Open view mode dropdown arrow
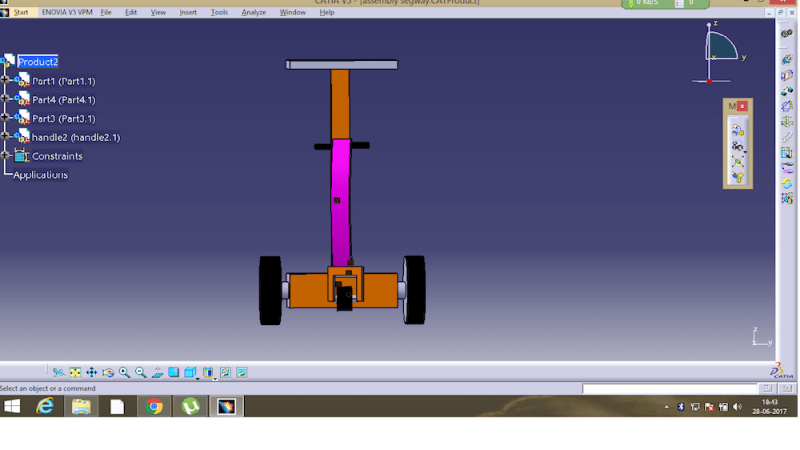The image size is (800, 450). (x=215, y=379)
